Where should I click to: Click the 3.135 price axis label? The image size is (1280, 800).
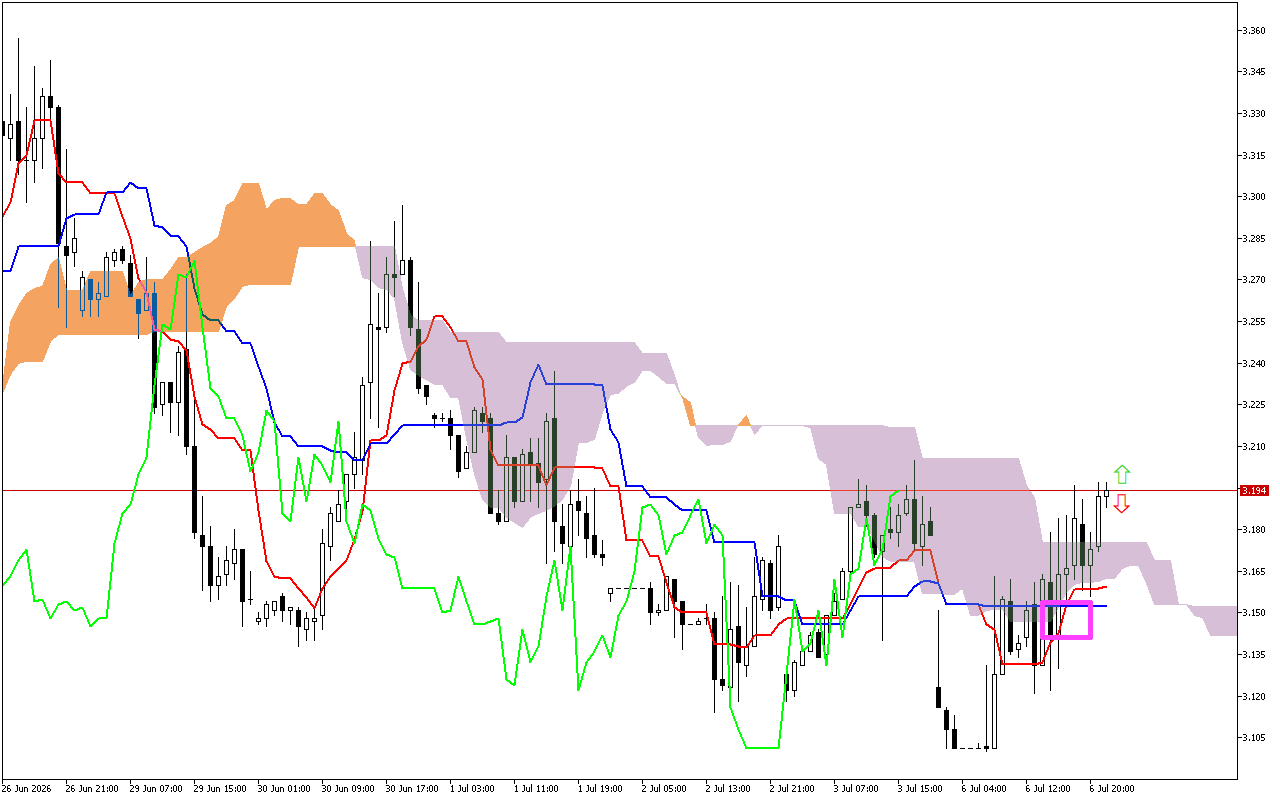[x=1254, y=655]
